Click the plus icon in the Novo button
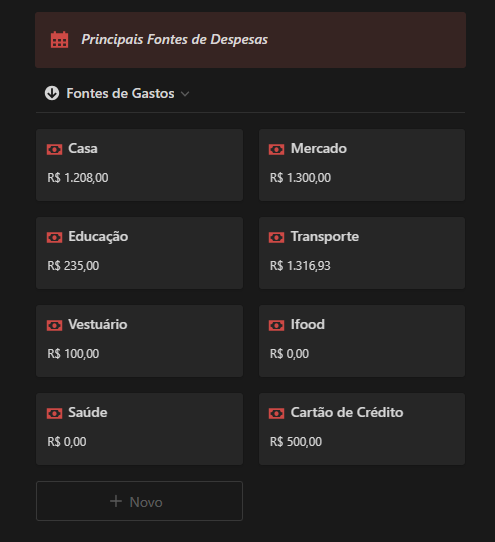 click(x=116, y=501)
